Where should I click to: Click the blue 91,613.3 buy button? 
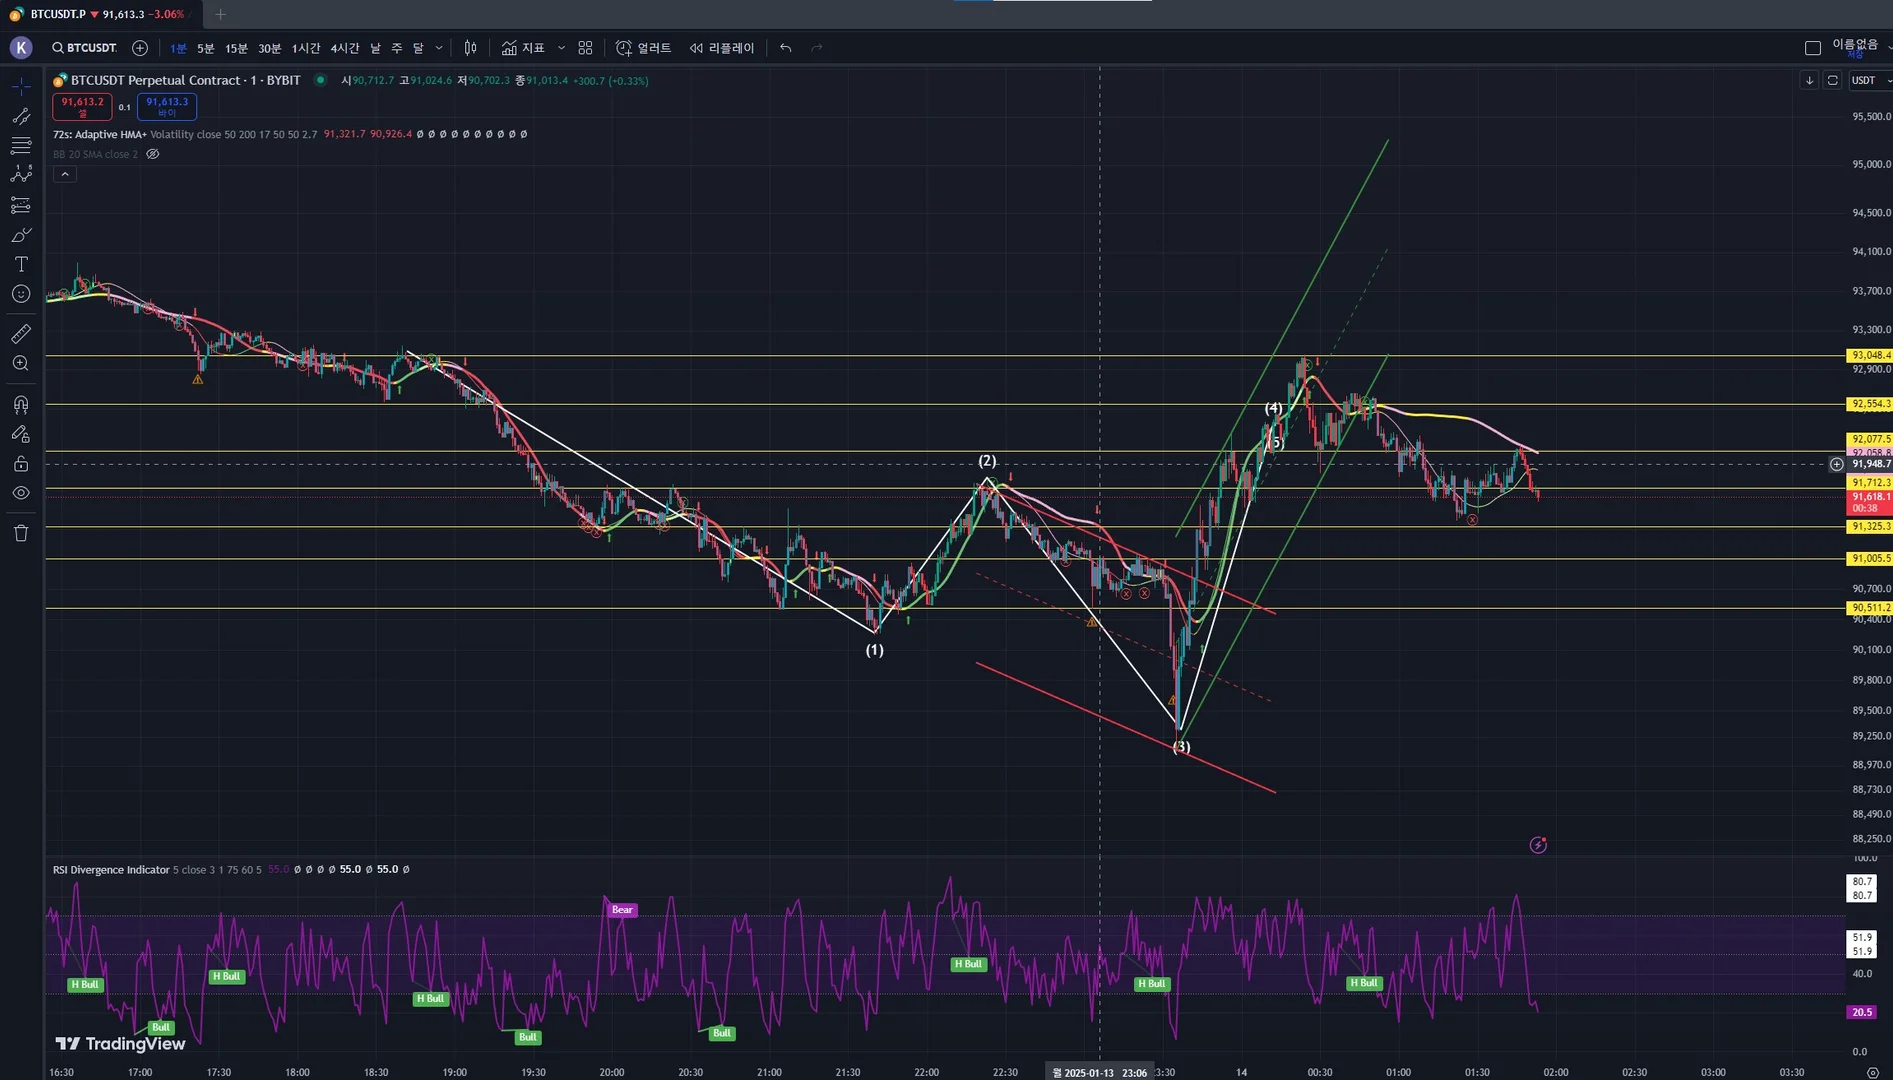click(x=167, y=106)
